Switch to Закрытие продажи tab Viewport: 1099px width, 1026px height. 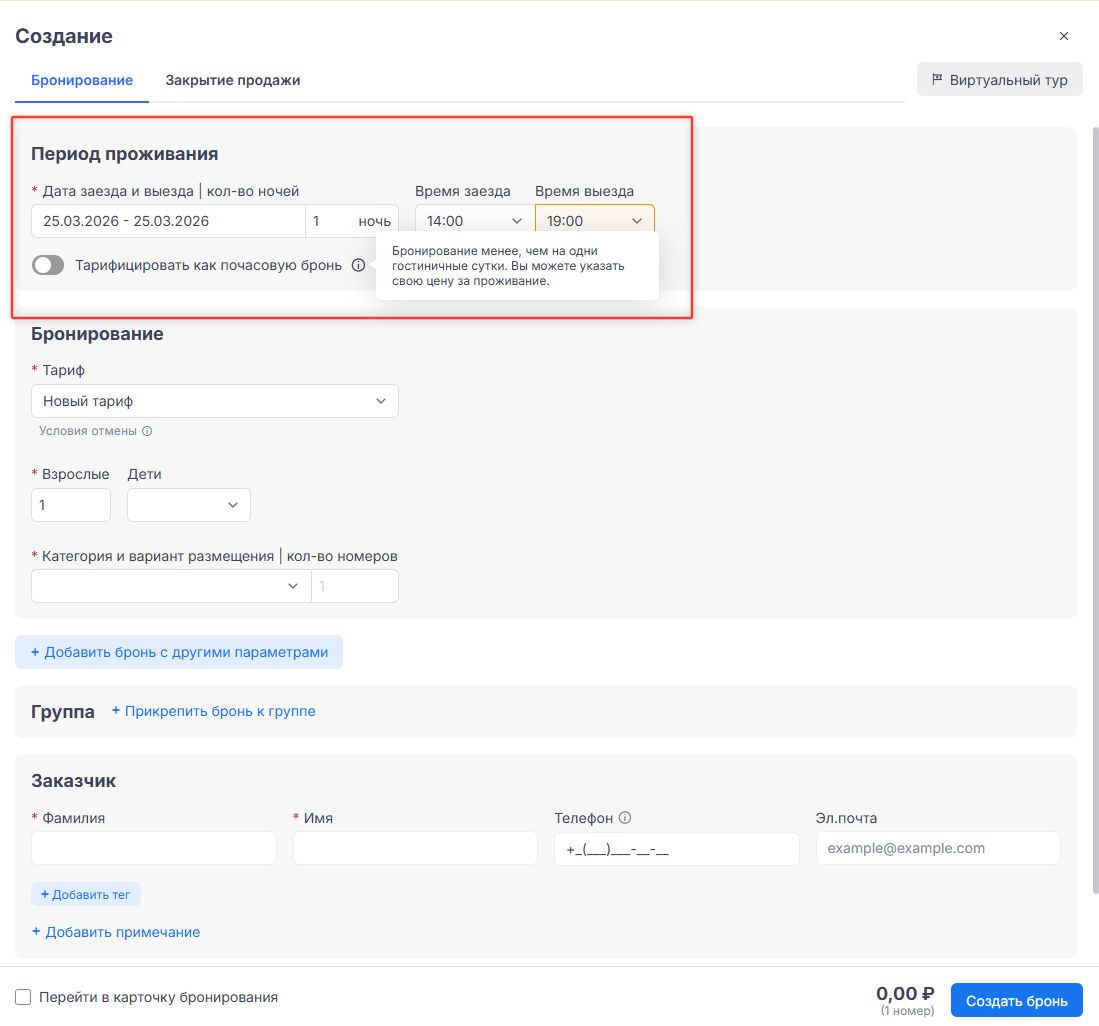point(233,80)
